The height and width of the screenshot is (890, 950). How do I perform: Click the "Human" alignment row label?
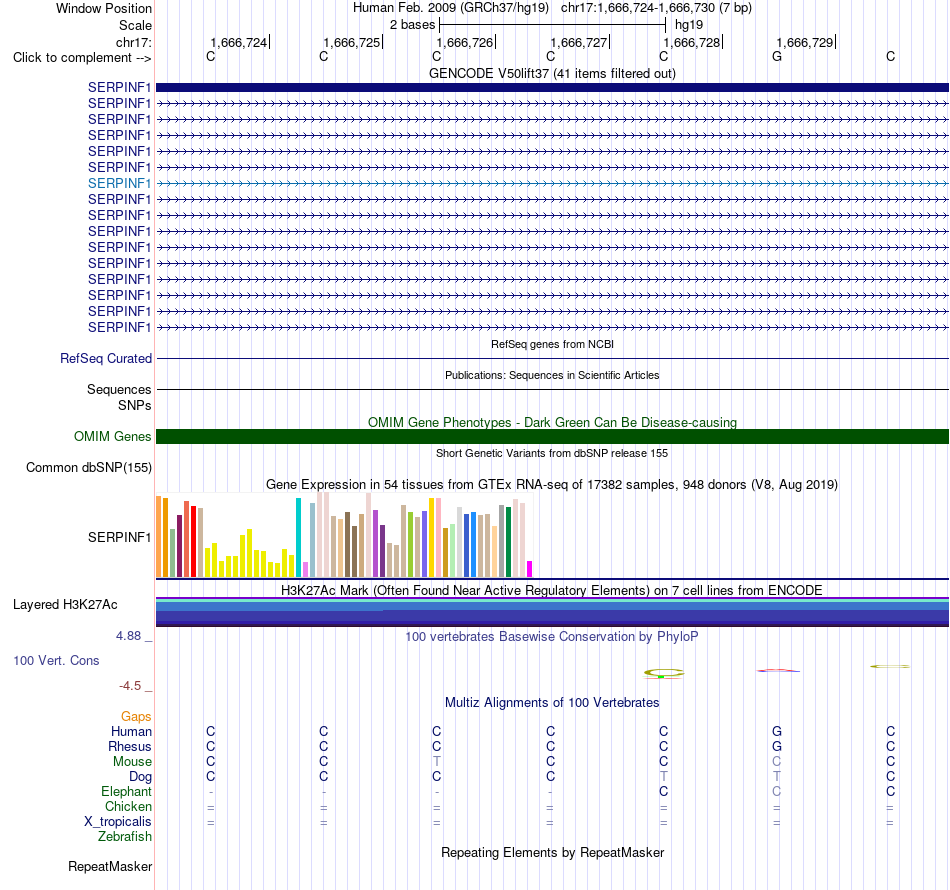(131, 732)
